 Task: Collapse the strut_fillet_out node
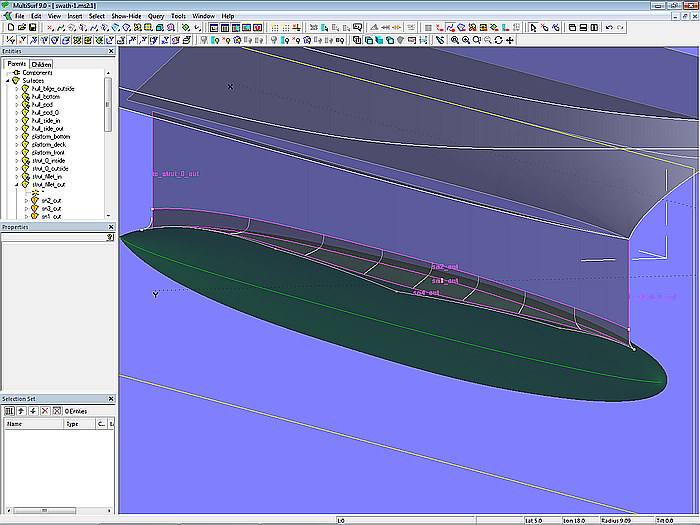click(x=17, y=185)
